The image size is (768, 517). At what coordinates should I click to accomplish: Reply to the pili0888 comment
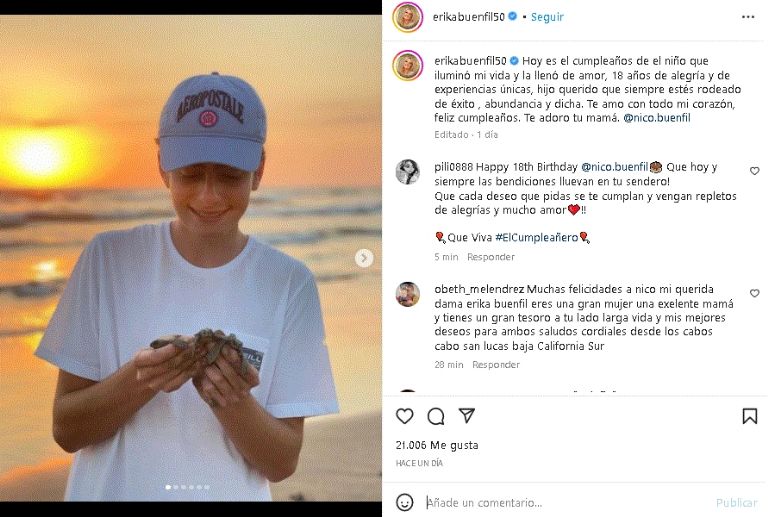tap(491, 257)
